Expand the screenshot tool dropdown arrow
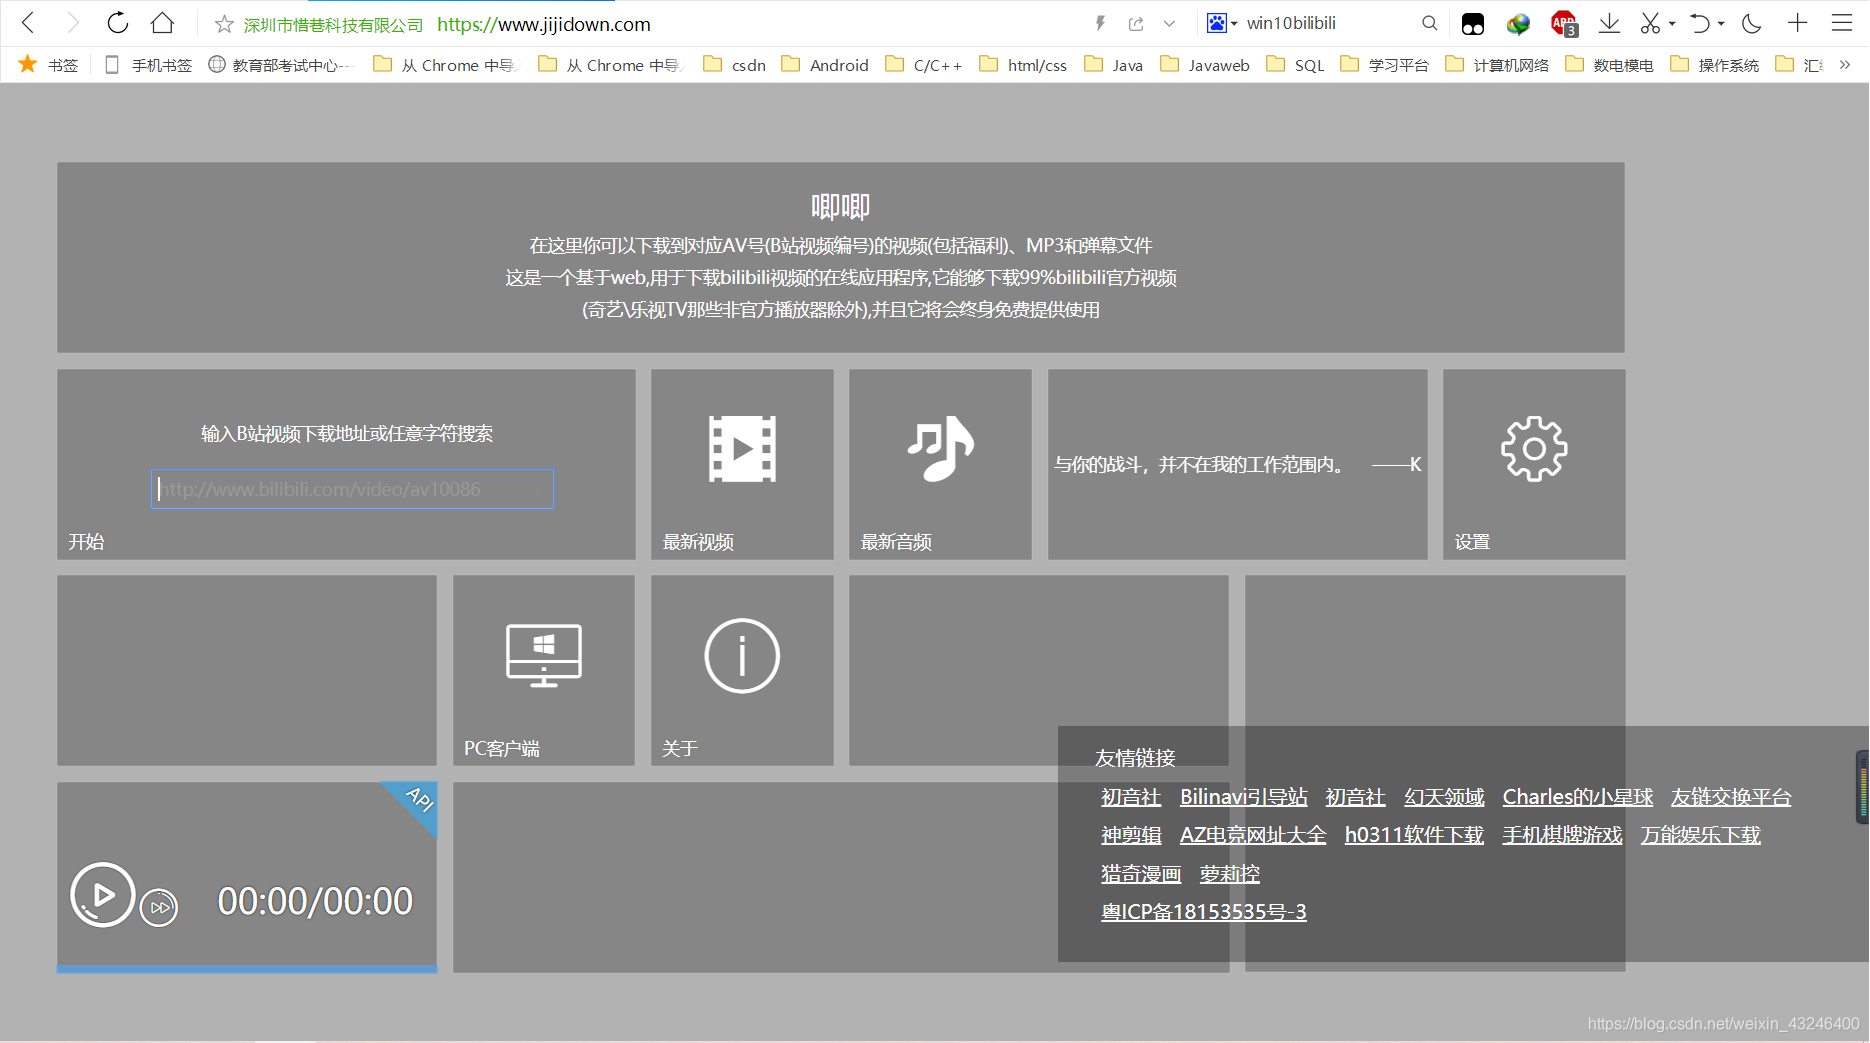This screenshot has height=1043, width=1870. point(1672,24)
